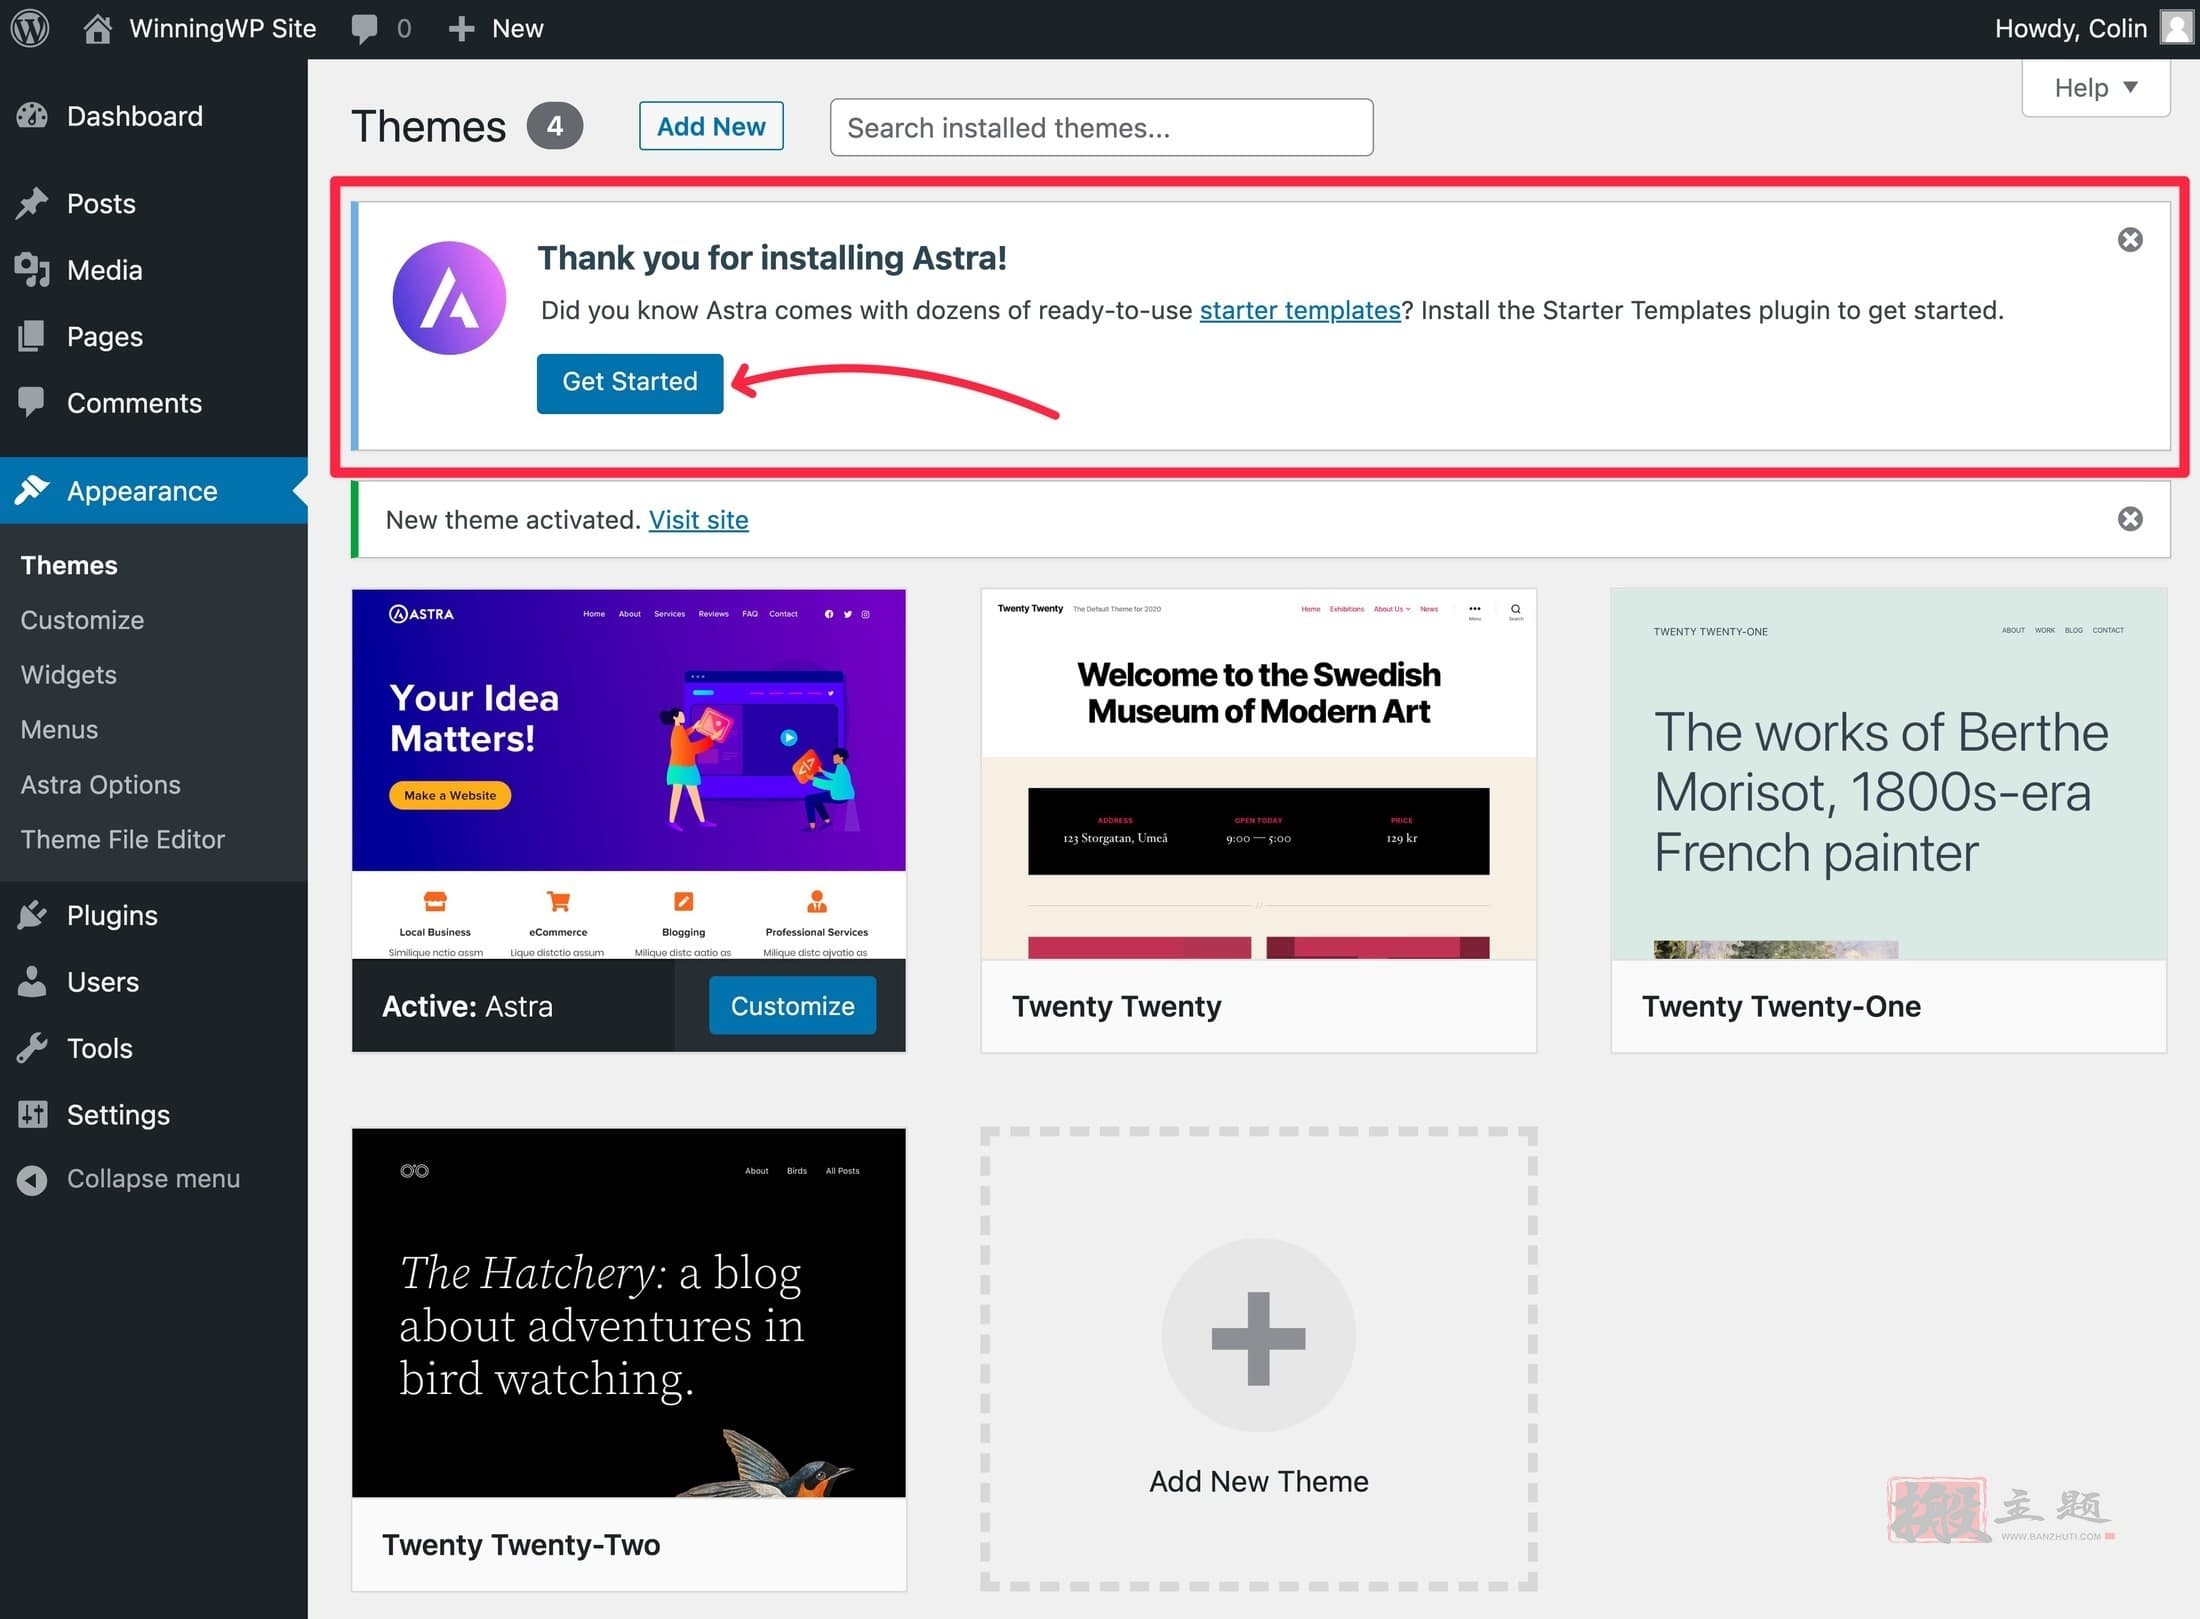
Task: Click the Media library icon
Action: [x=32, y=270]
